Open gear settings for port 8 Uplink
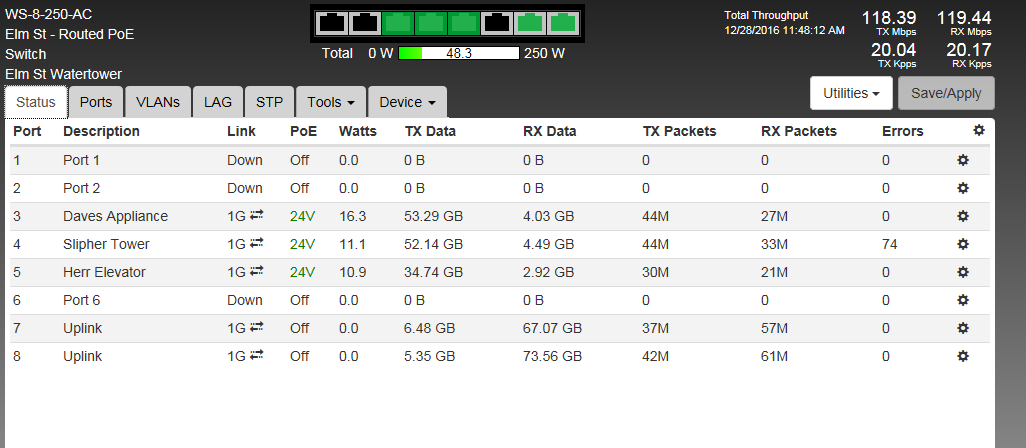 [963, 356]
